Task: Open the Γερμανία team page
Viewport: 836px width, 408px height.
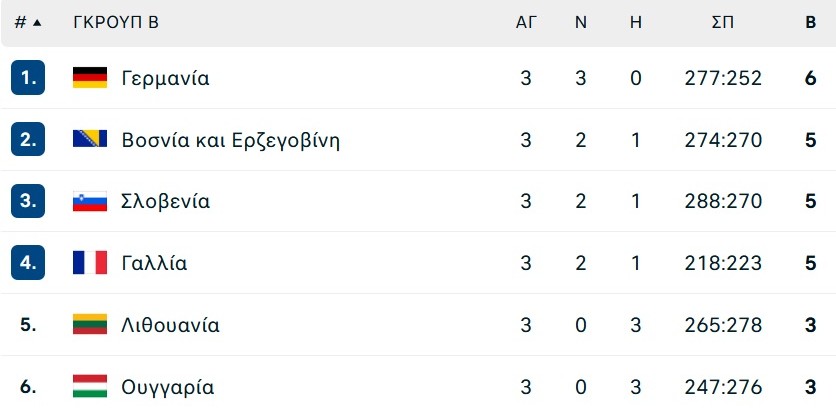Action: [x=165, y=78]
